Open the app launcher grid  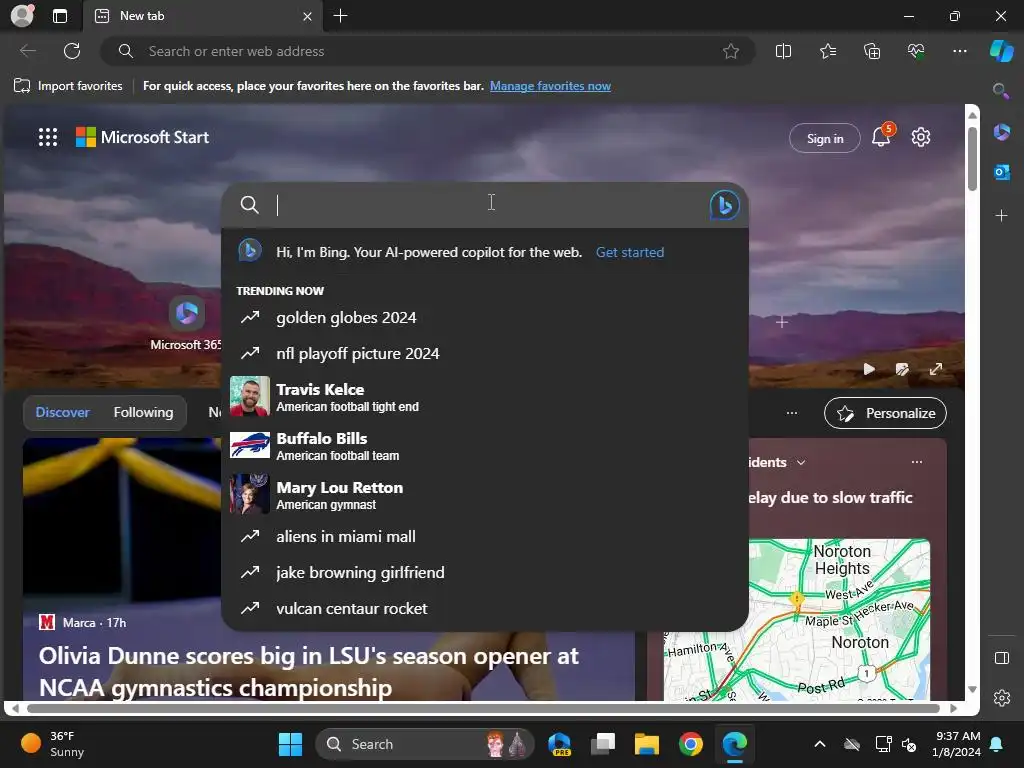tap(48, 137)
